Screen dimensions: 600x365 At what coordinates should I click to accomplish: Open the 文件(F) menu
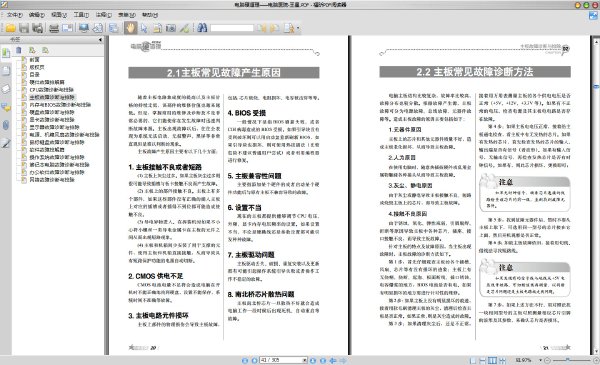click(x=15, y=15)
